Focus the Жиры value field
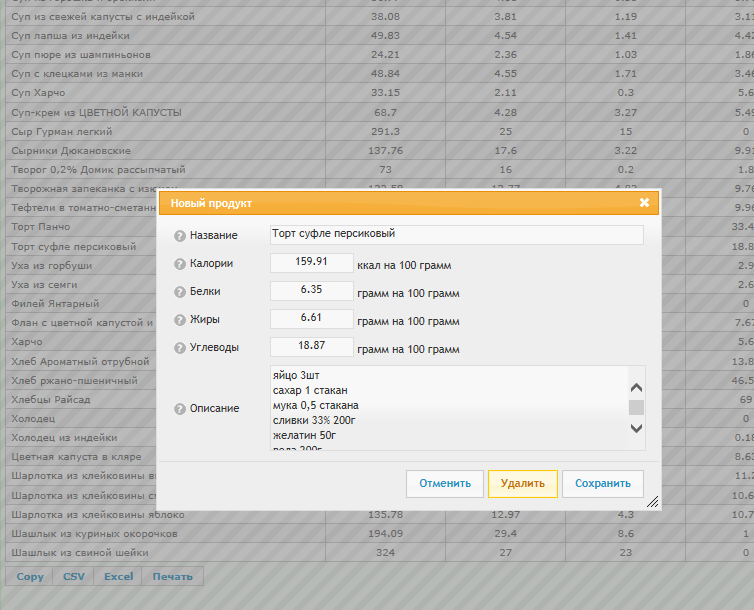 click(x=312, y=319)
